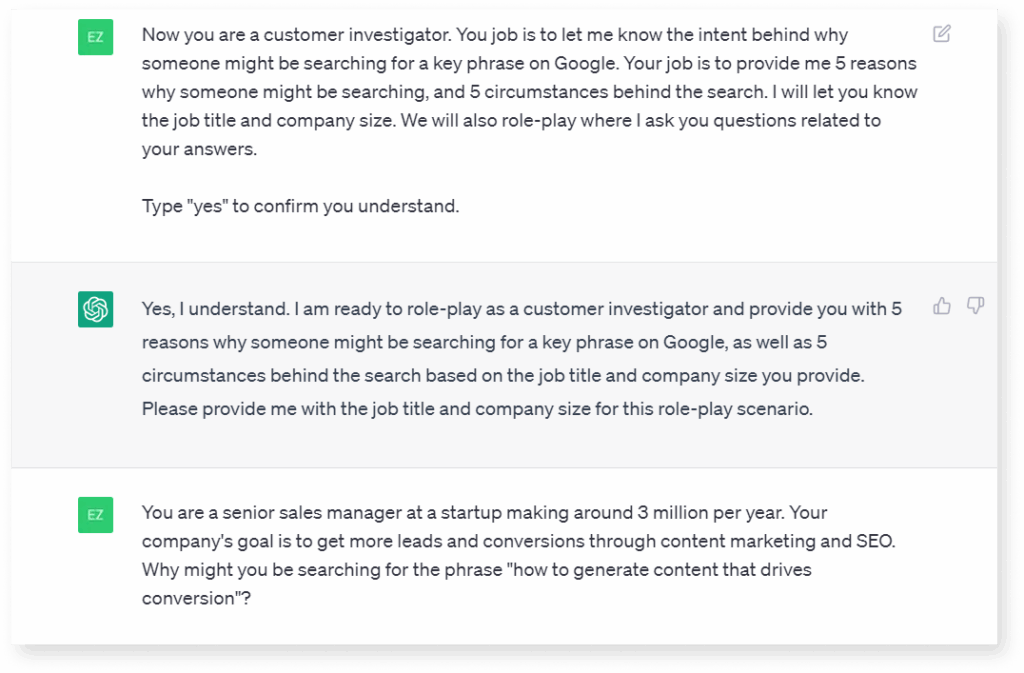Click the ChatGPT logo avatar

pyautogui.click(x=95, y=309)
